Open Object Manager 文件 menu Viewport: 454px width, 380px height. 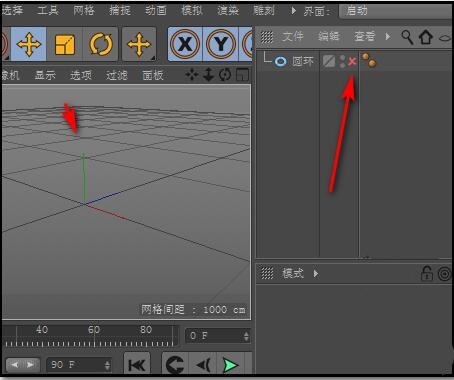293,36
